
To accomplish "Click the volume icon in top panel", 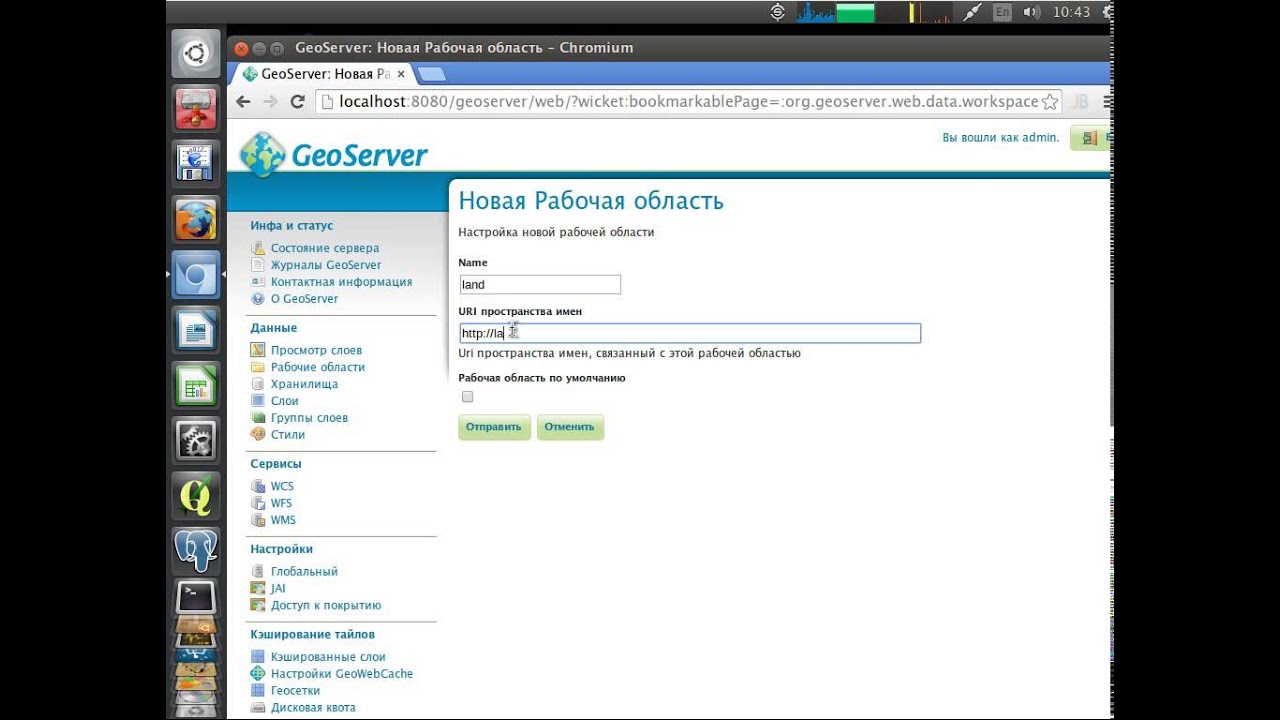I will click(1033, 12).
